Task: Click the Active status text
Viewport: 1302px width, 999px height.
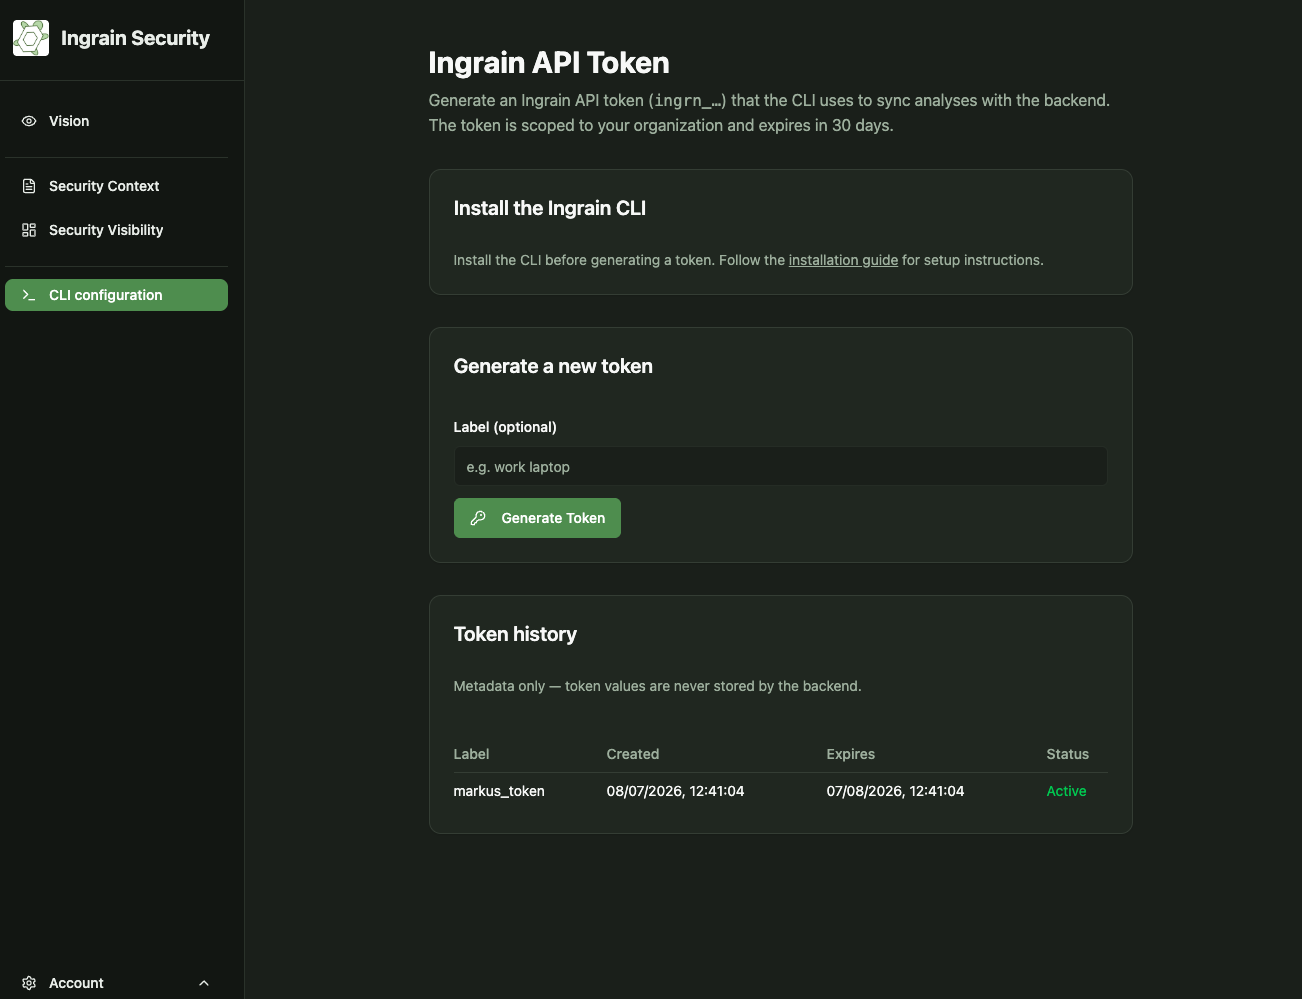Action: [1066, 791]
